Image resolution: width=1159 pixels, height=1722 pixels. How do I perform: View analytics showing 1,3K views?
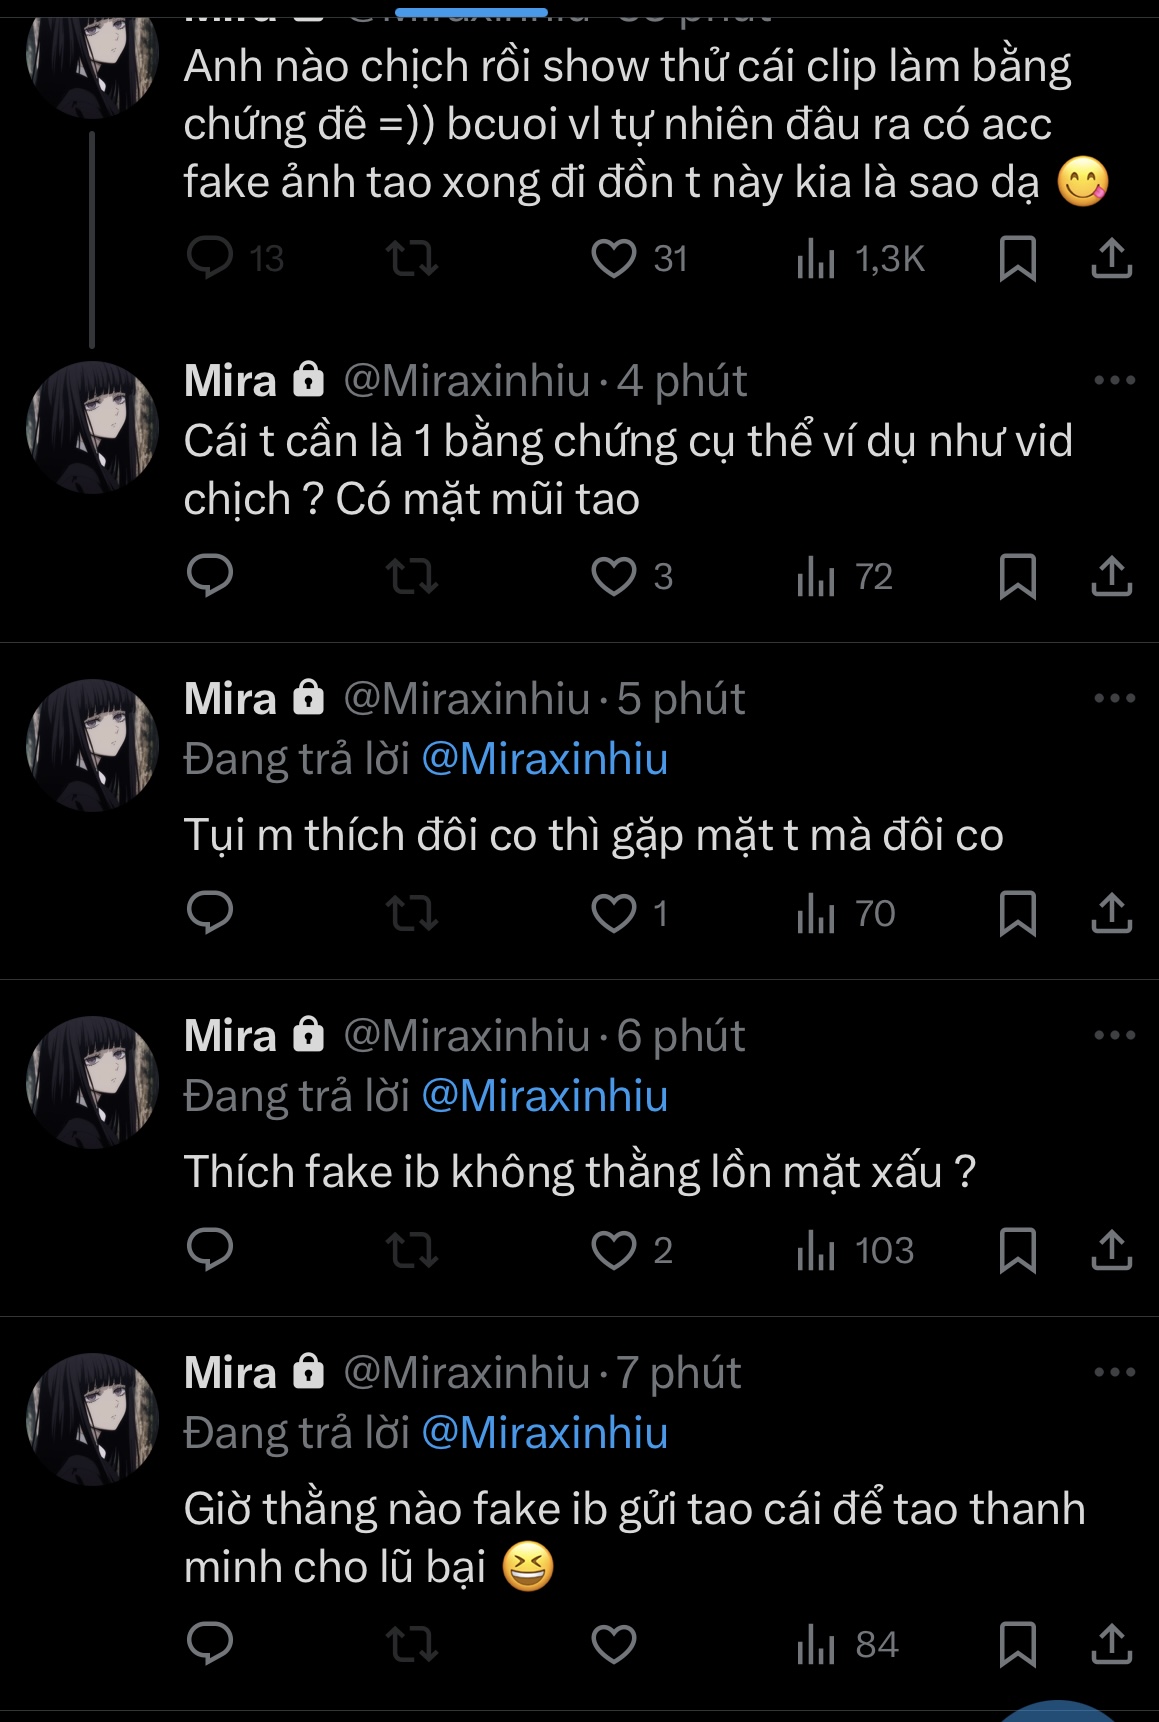tap(860, 259)
